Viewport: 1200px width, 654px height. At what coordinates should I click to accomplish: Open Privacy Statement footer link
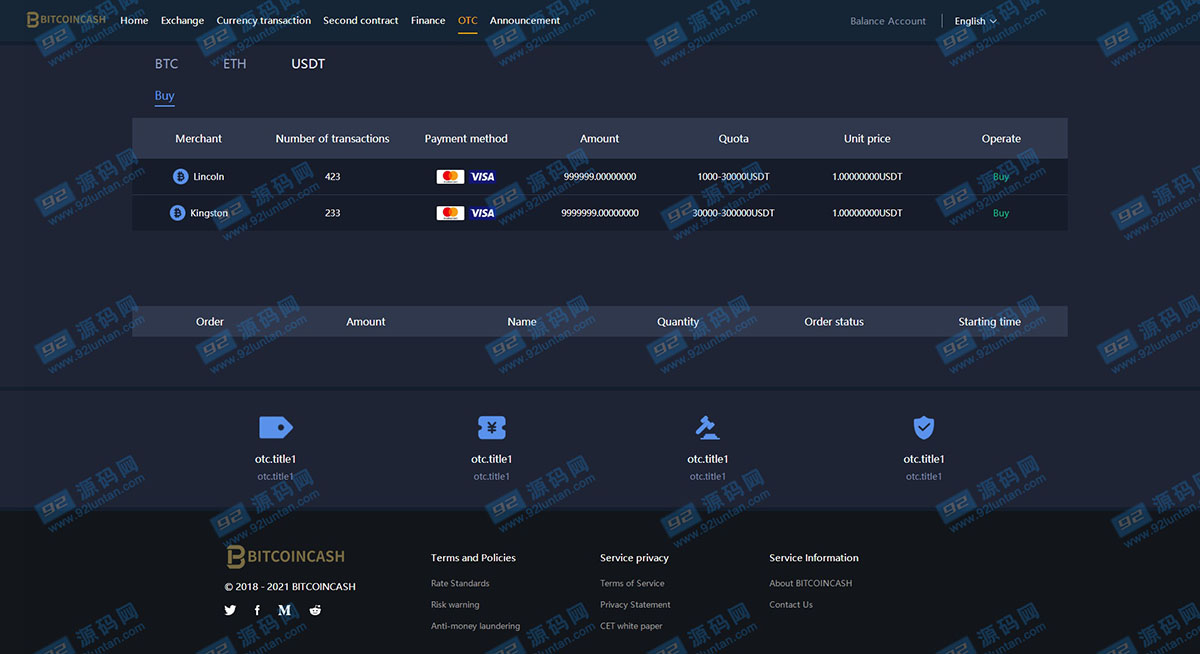click(635, 605)
